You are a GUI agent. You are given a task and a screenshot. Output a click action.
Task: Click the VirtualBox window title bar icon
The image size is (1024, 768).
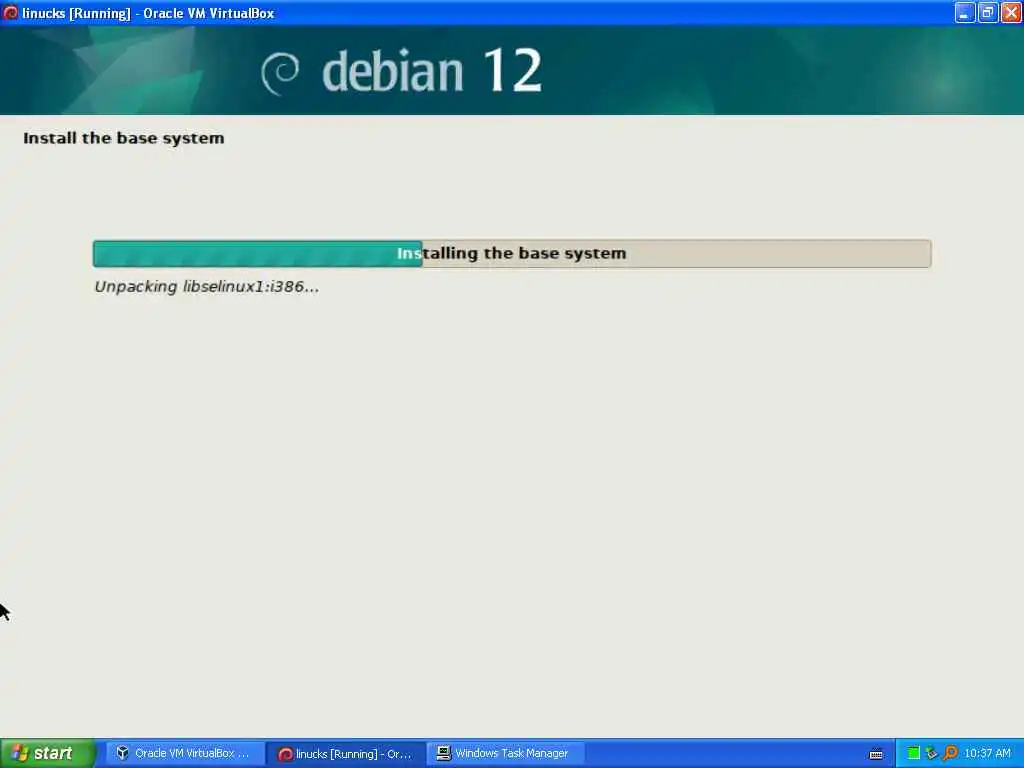coord(10,12)
